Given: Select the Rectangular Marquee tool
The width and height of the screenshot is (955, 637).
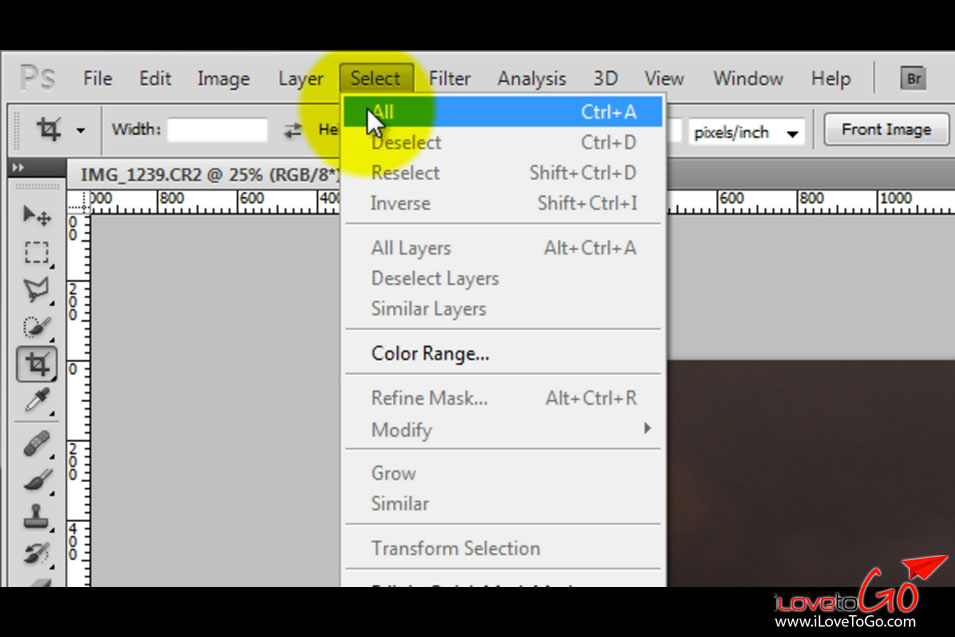Looking at the screenshot, I should coord(37,252).
